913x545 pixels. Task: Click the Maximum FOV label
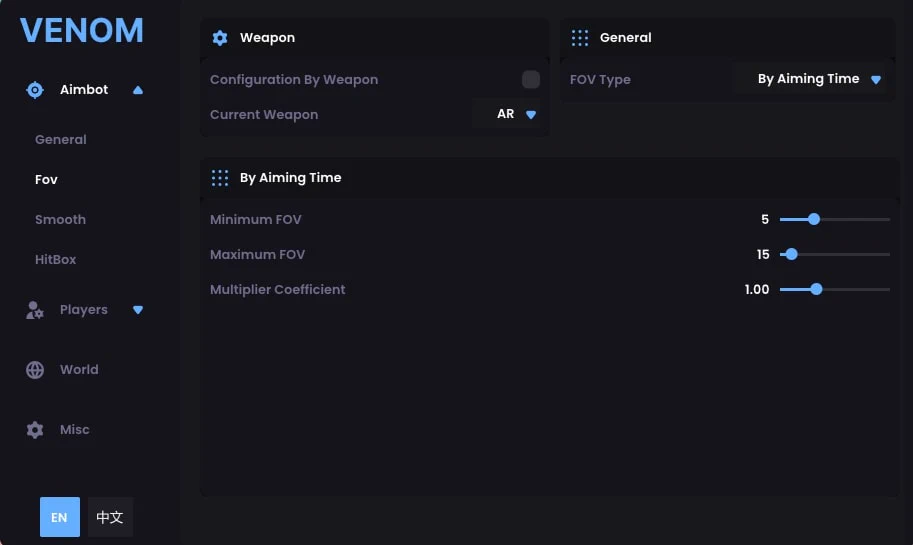257,254
